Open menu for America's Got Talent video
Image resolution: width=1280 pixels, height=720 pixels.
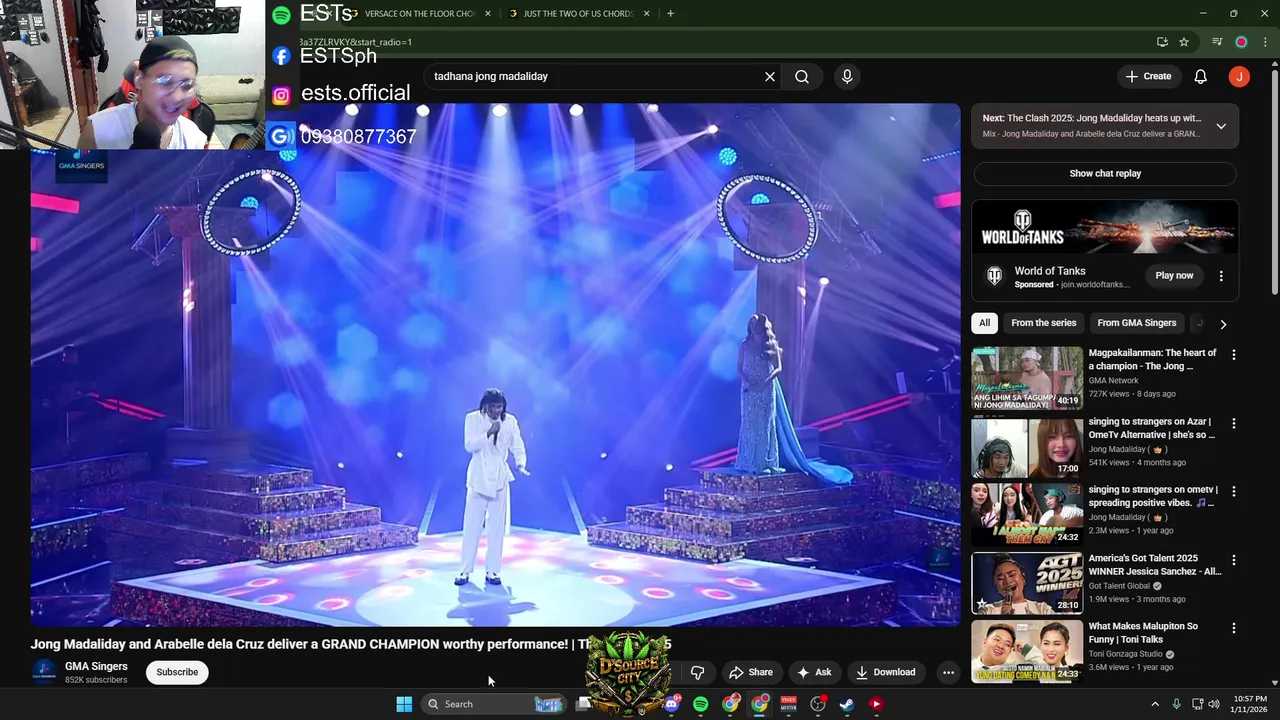tap(1233, 560)
